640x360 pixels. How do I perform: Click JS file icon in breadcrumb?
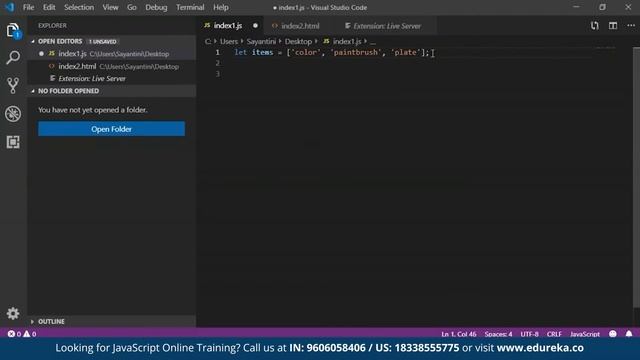click(326, 41)
